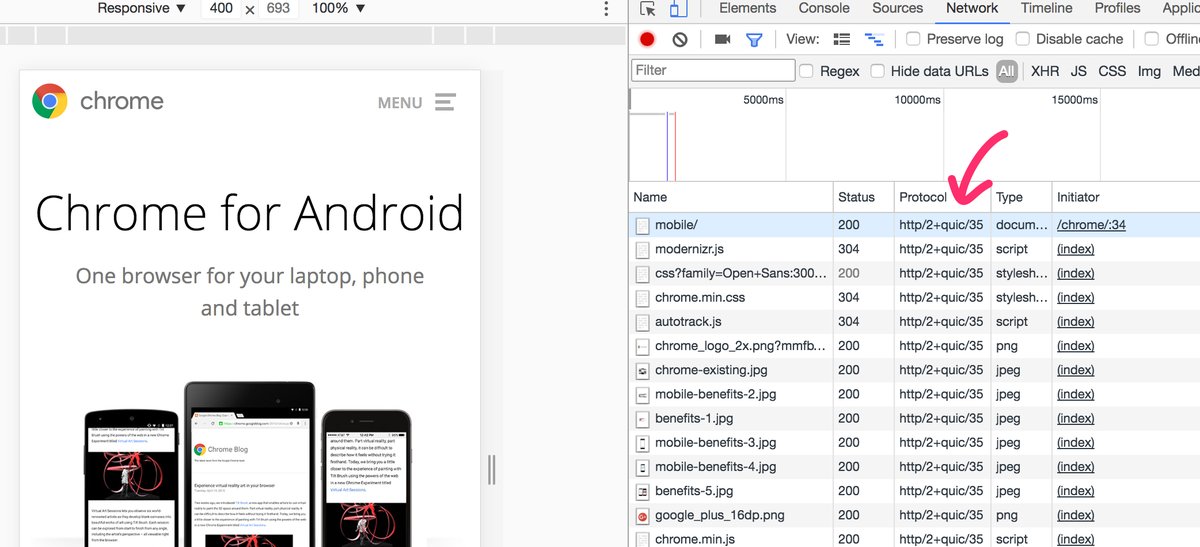Image resolution: width=1200 pixels, height=547 pixels.
Task: Open the hamburger MENU icon on page
Action: [446, 102]
